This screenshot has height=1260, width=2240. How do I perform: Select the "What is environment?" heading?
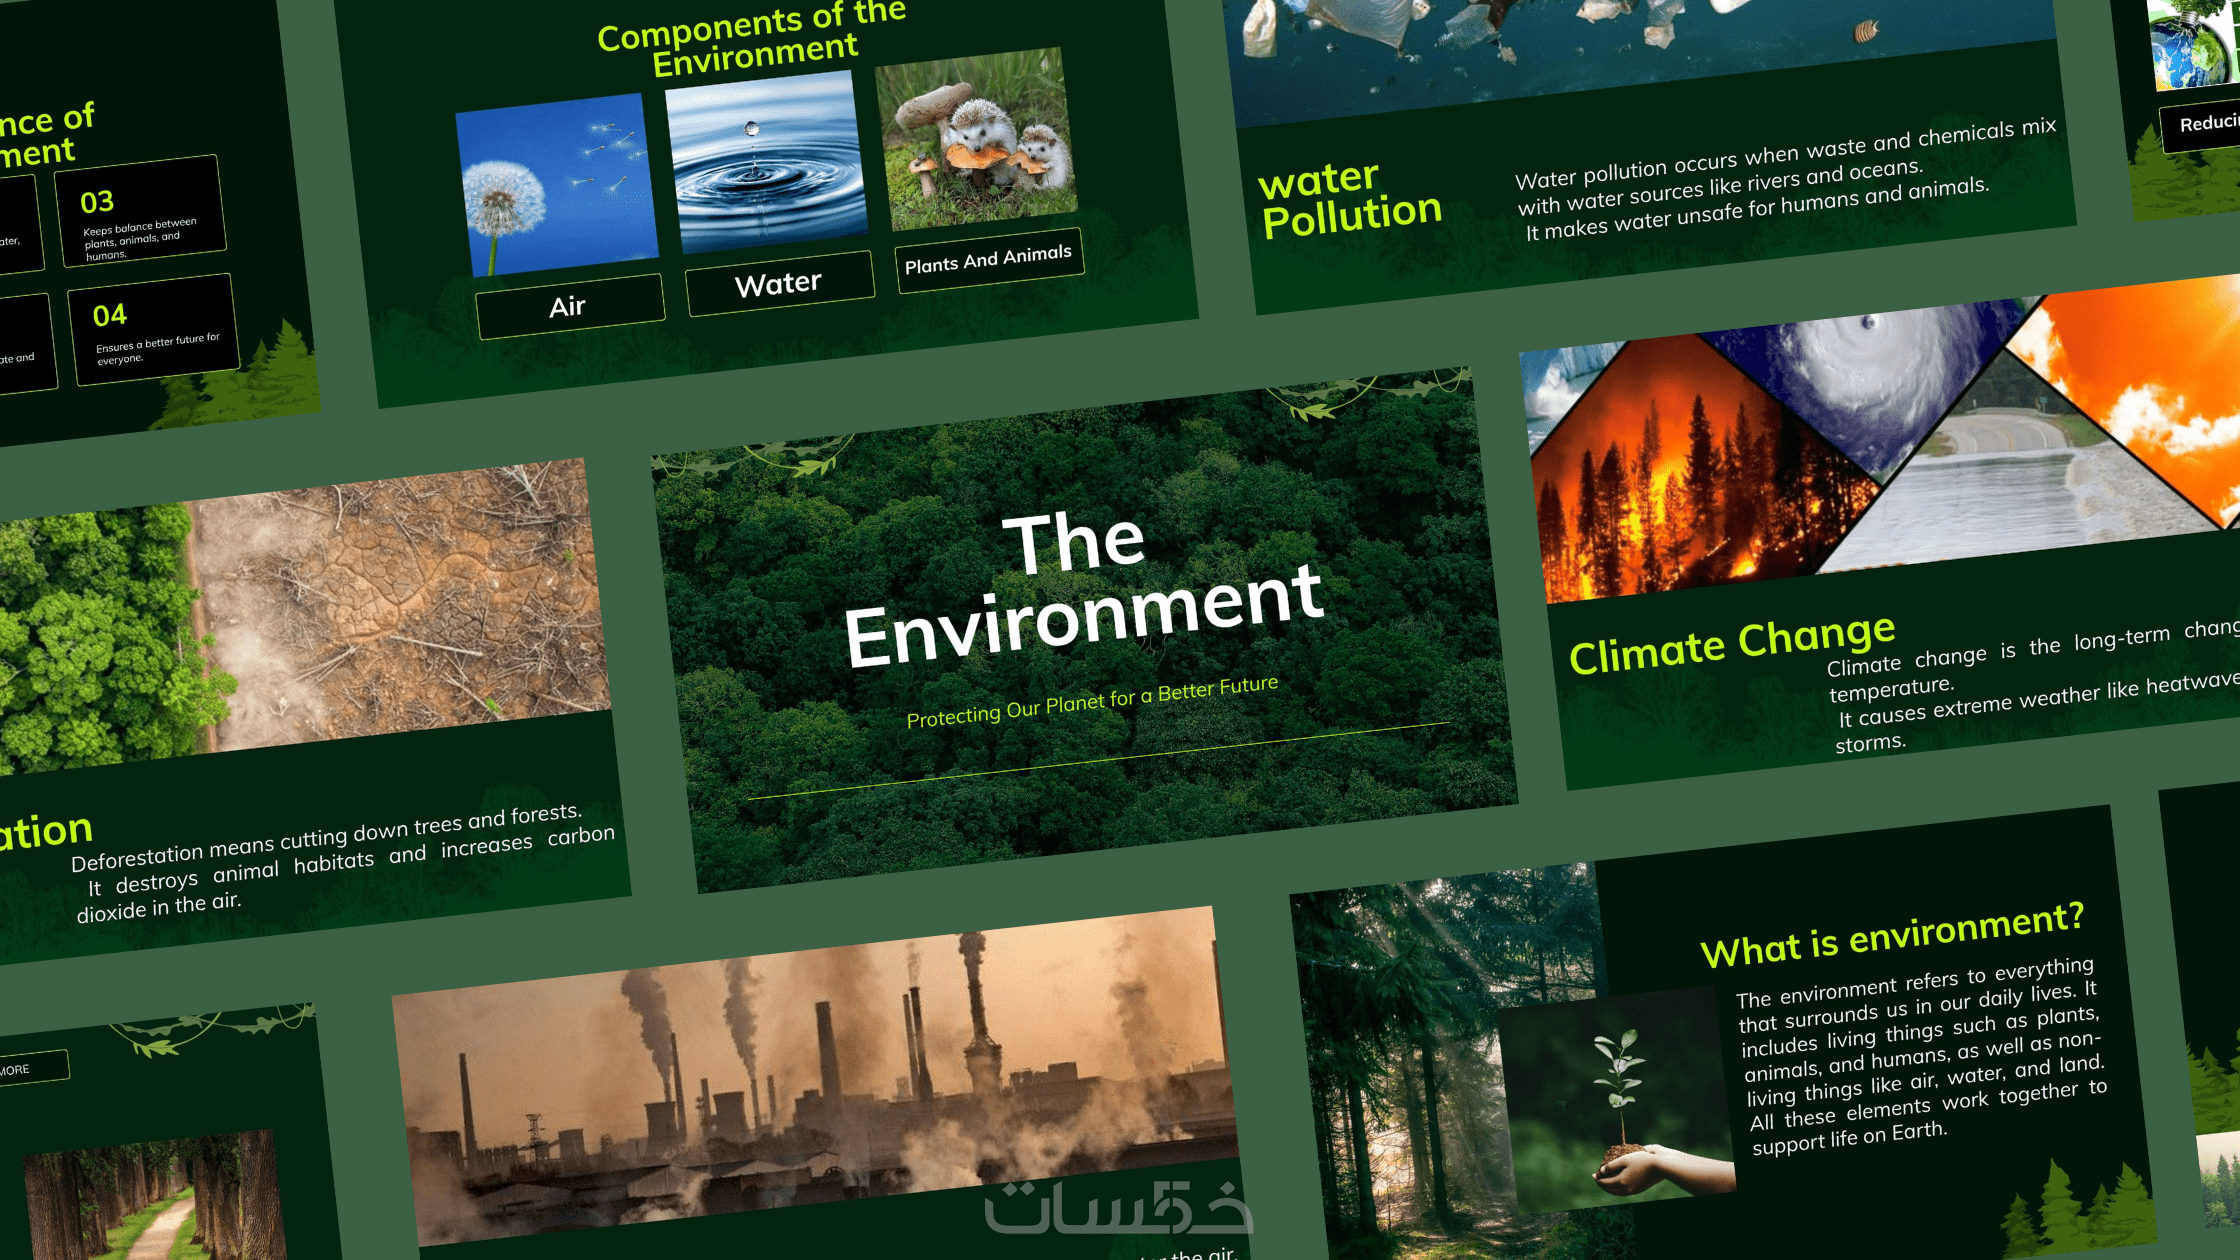[1892, 935]
